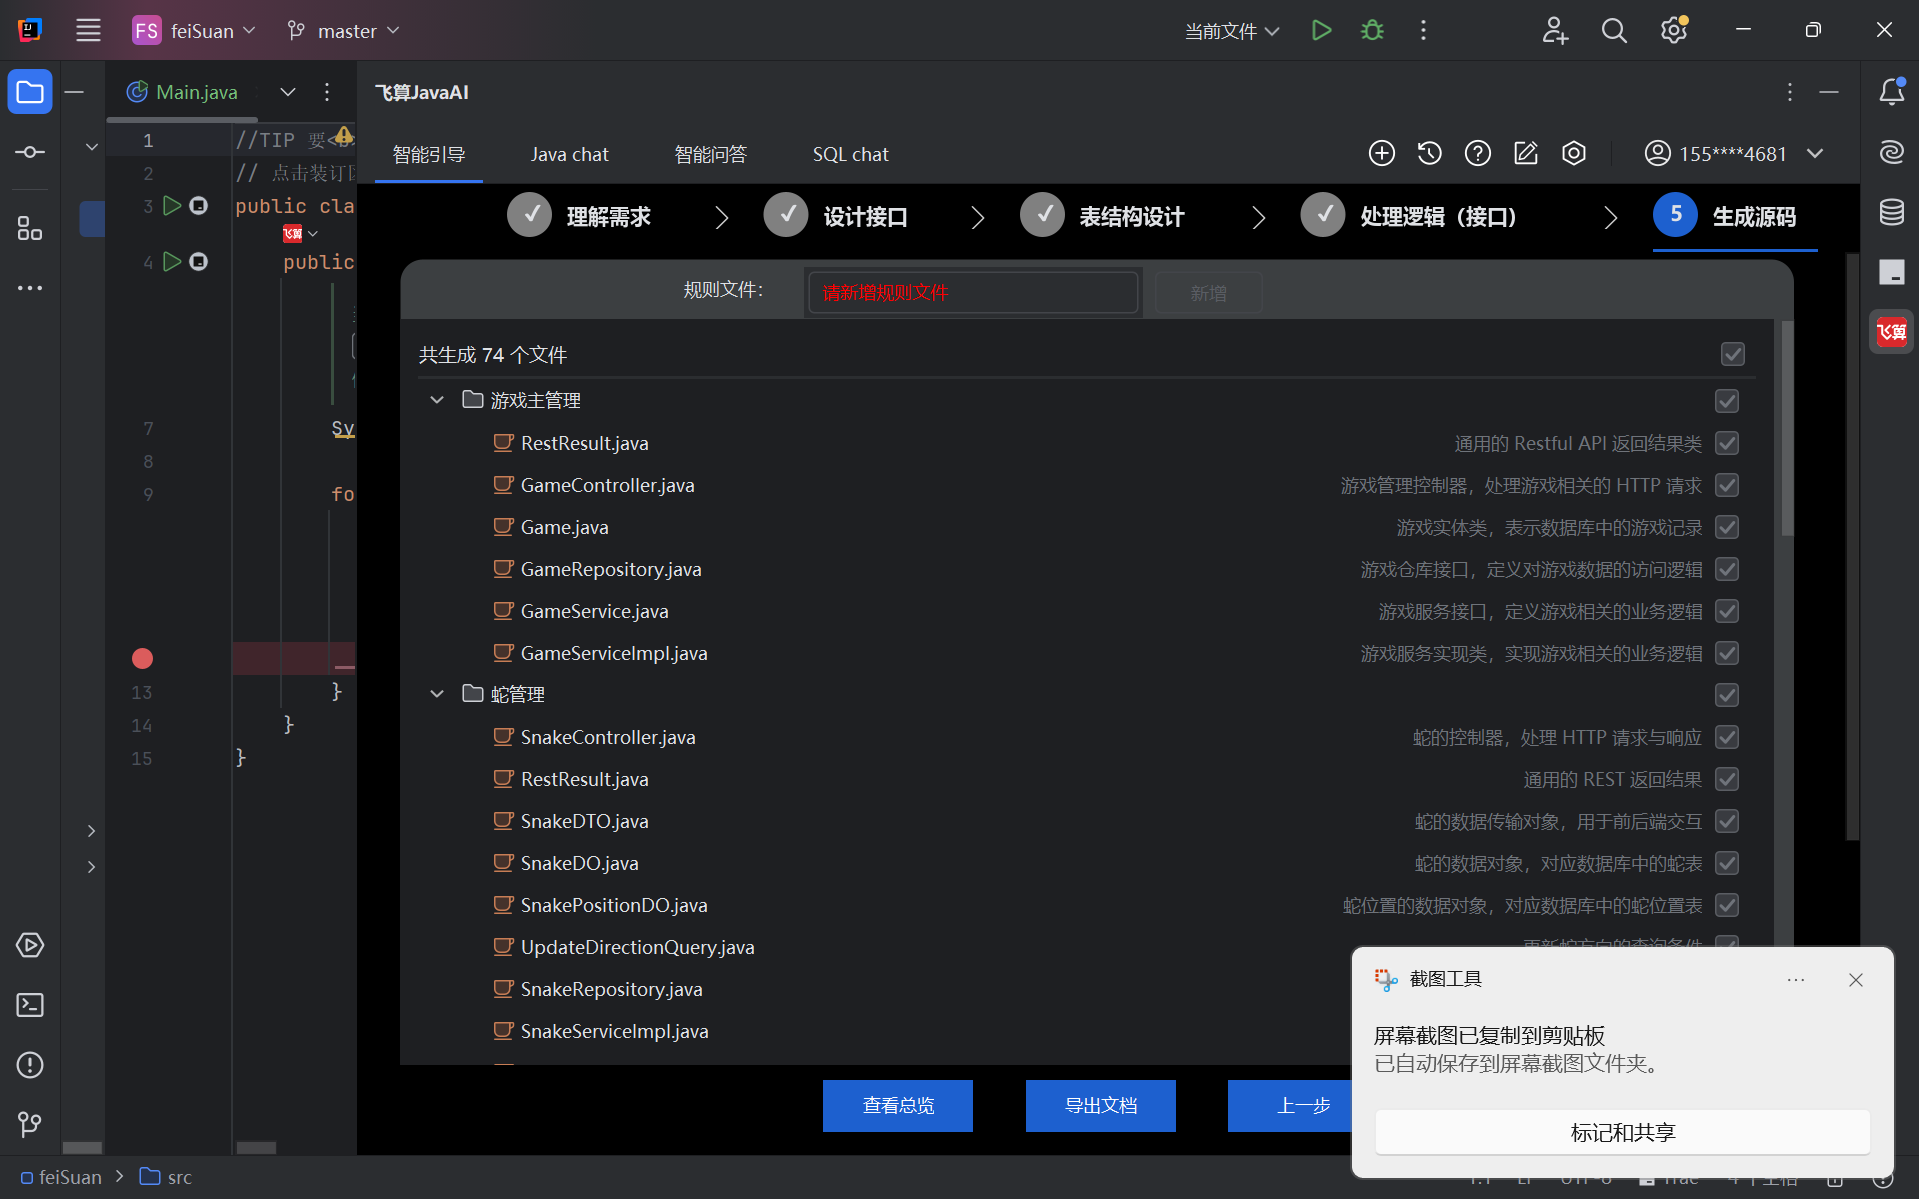
Task: Uncheck SnakeDTO.java file
Action: (1727, 821)
